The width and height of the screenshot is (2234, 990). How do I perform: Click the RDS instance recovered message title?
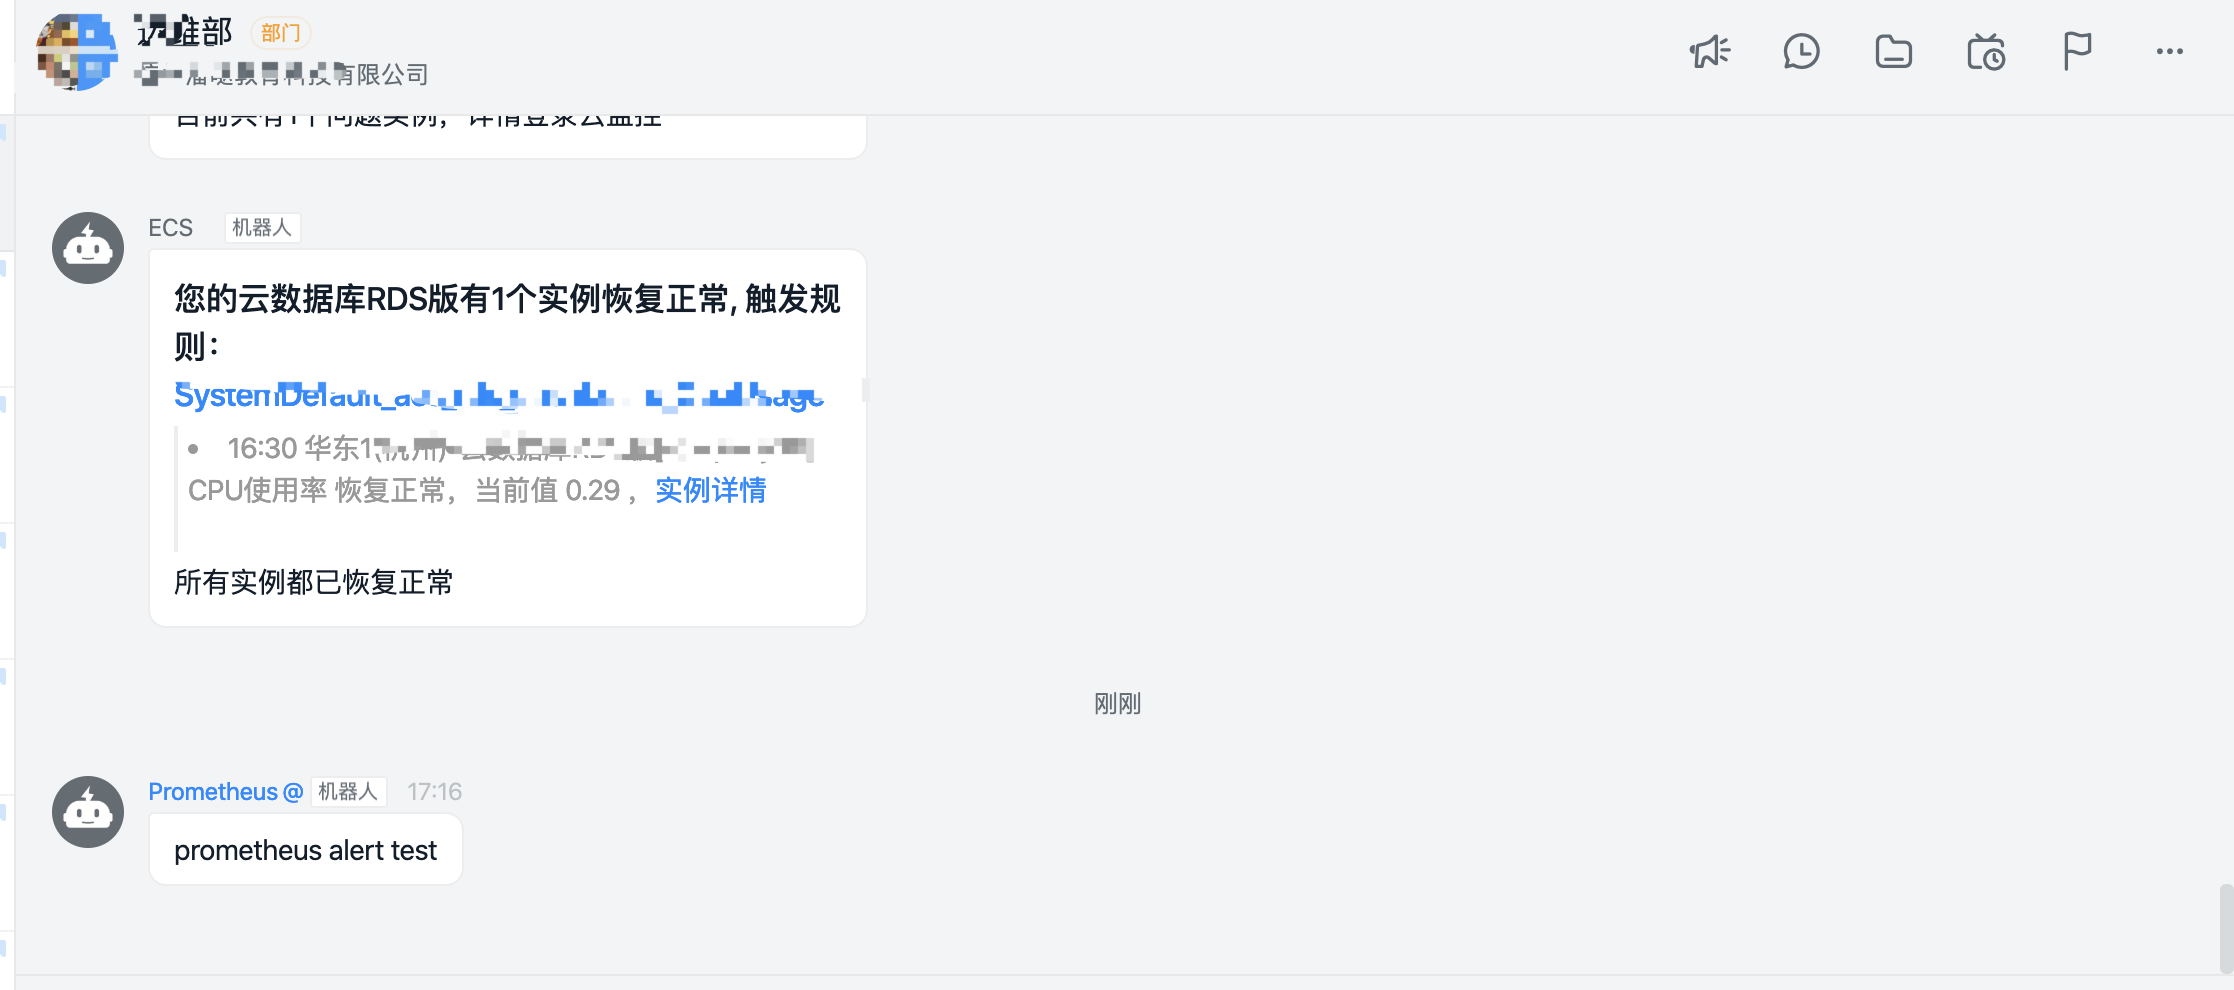pyautogui.click(x=508, y=322)
